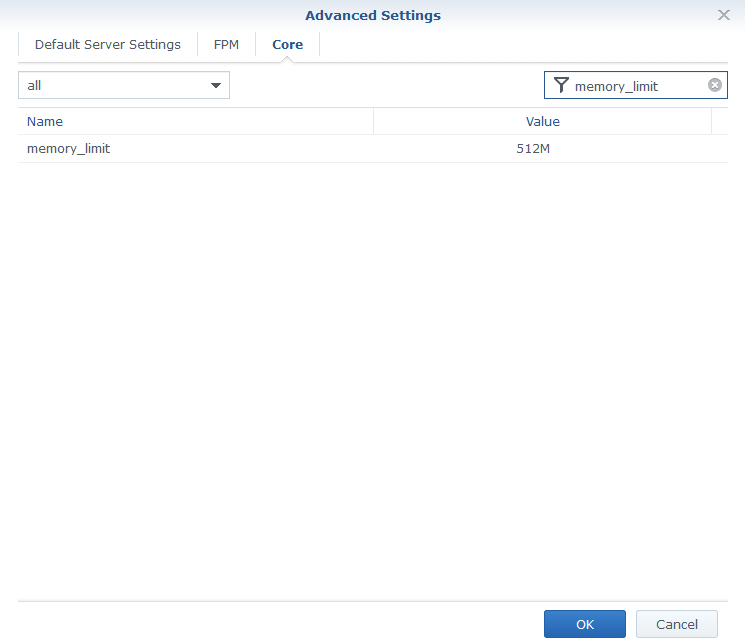Close the Advanced Settings dialog

(x=724, y=15)
